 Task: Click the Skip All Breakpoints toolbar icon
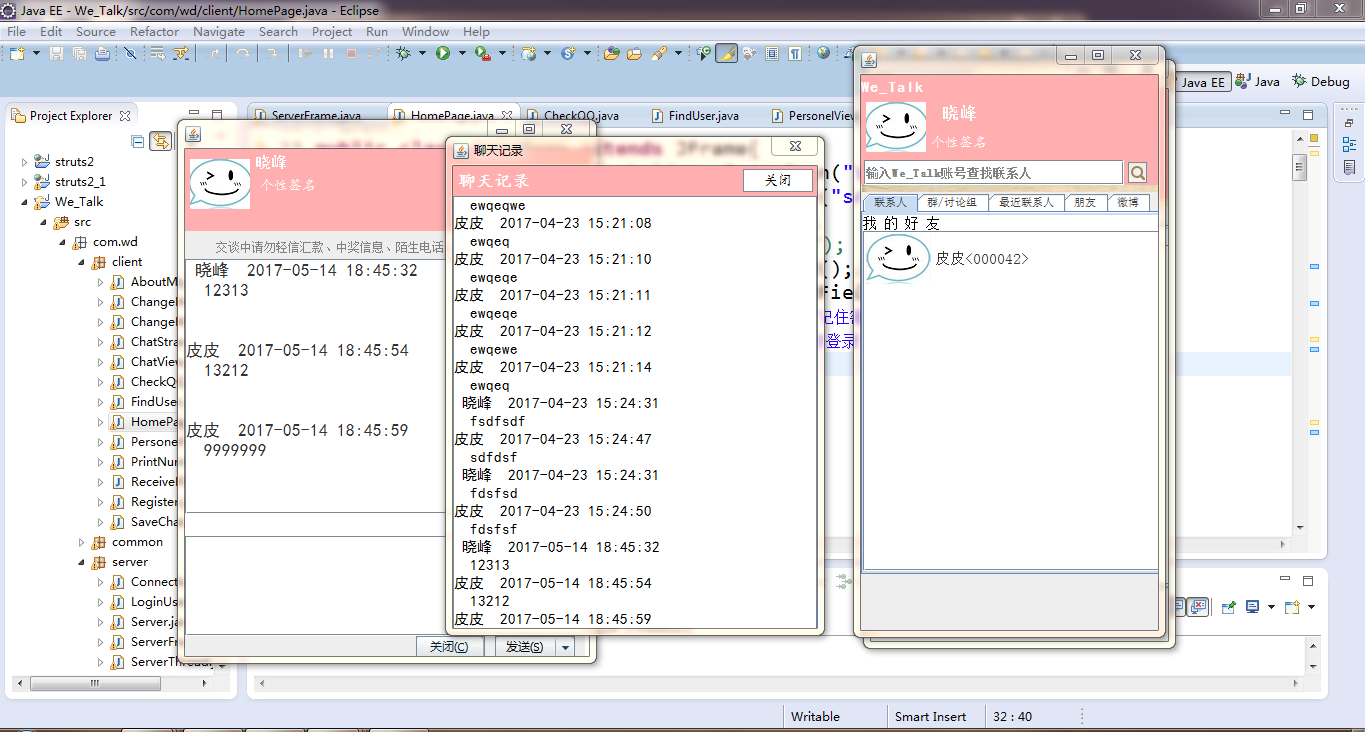coord(130,53)
